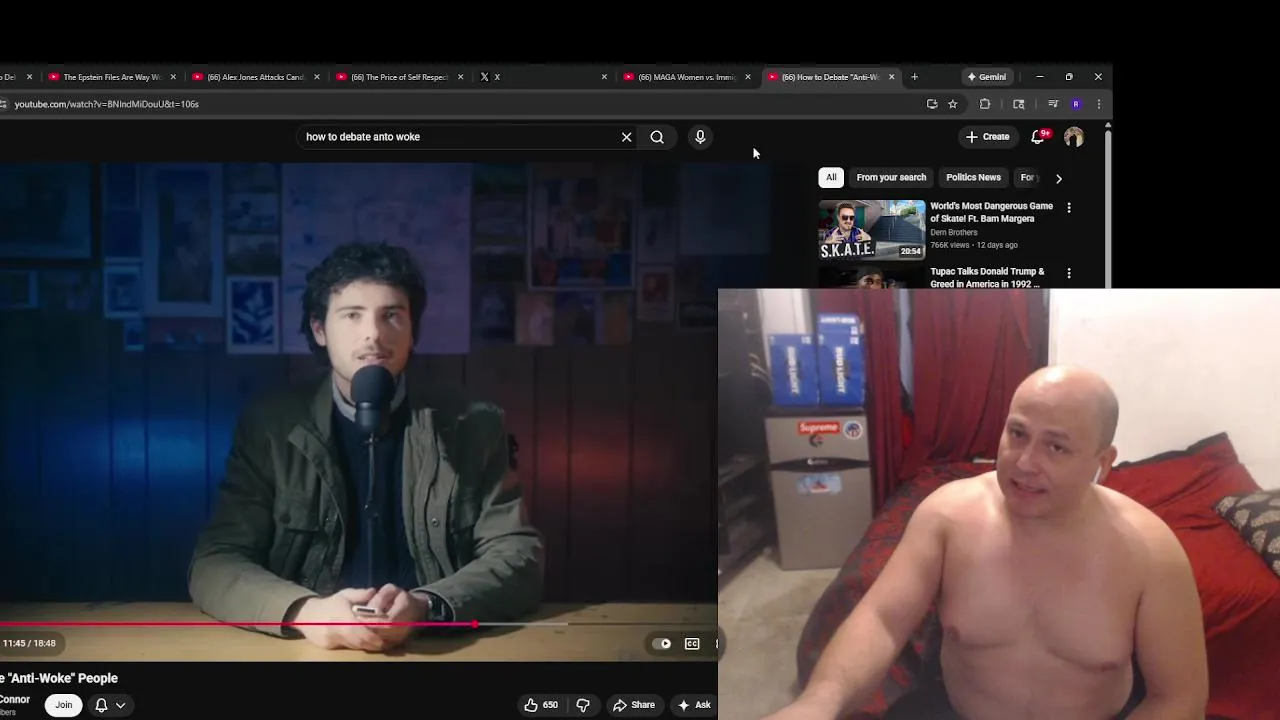Click the media control icon in Chrome toolbar
This screenshot has height=720, width=1280.
(x=1053, y=104)
